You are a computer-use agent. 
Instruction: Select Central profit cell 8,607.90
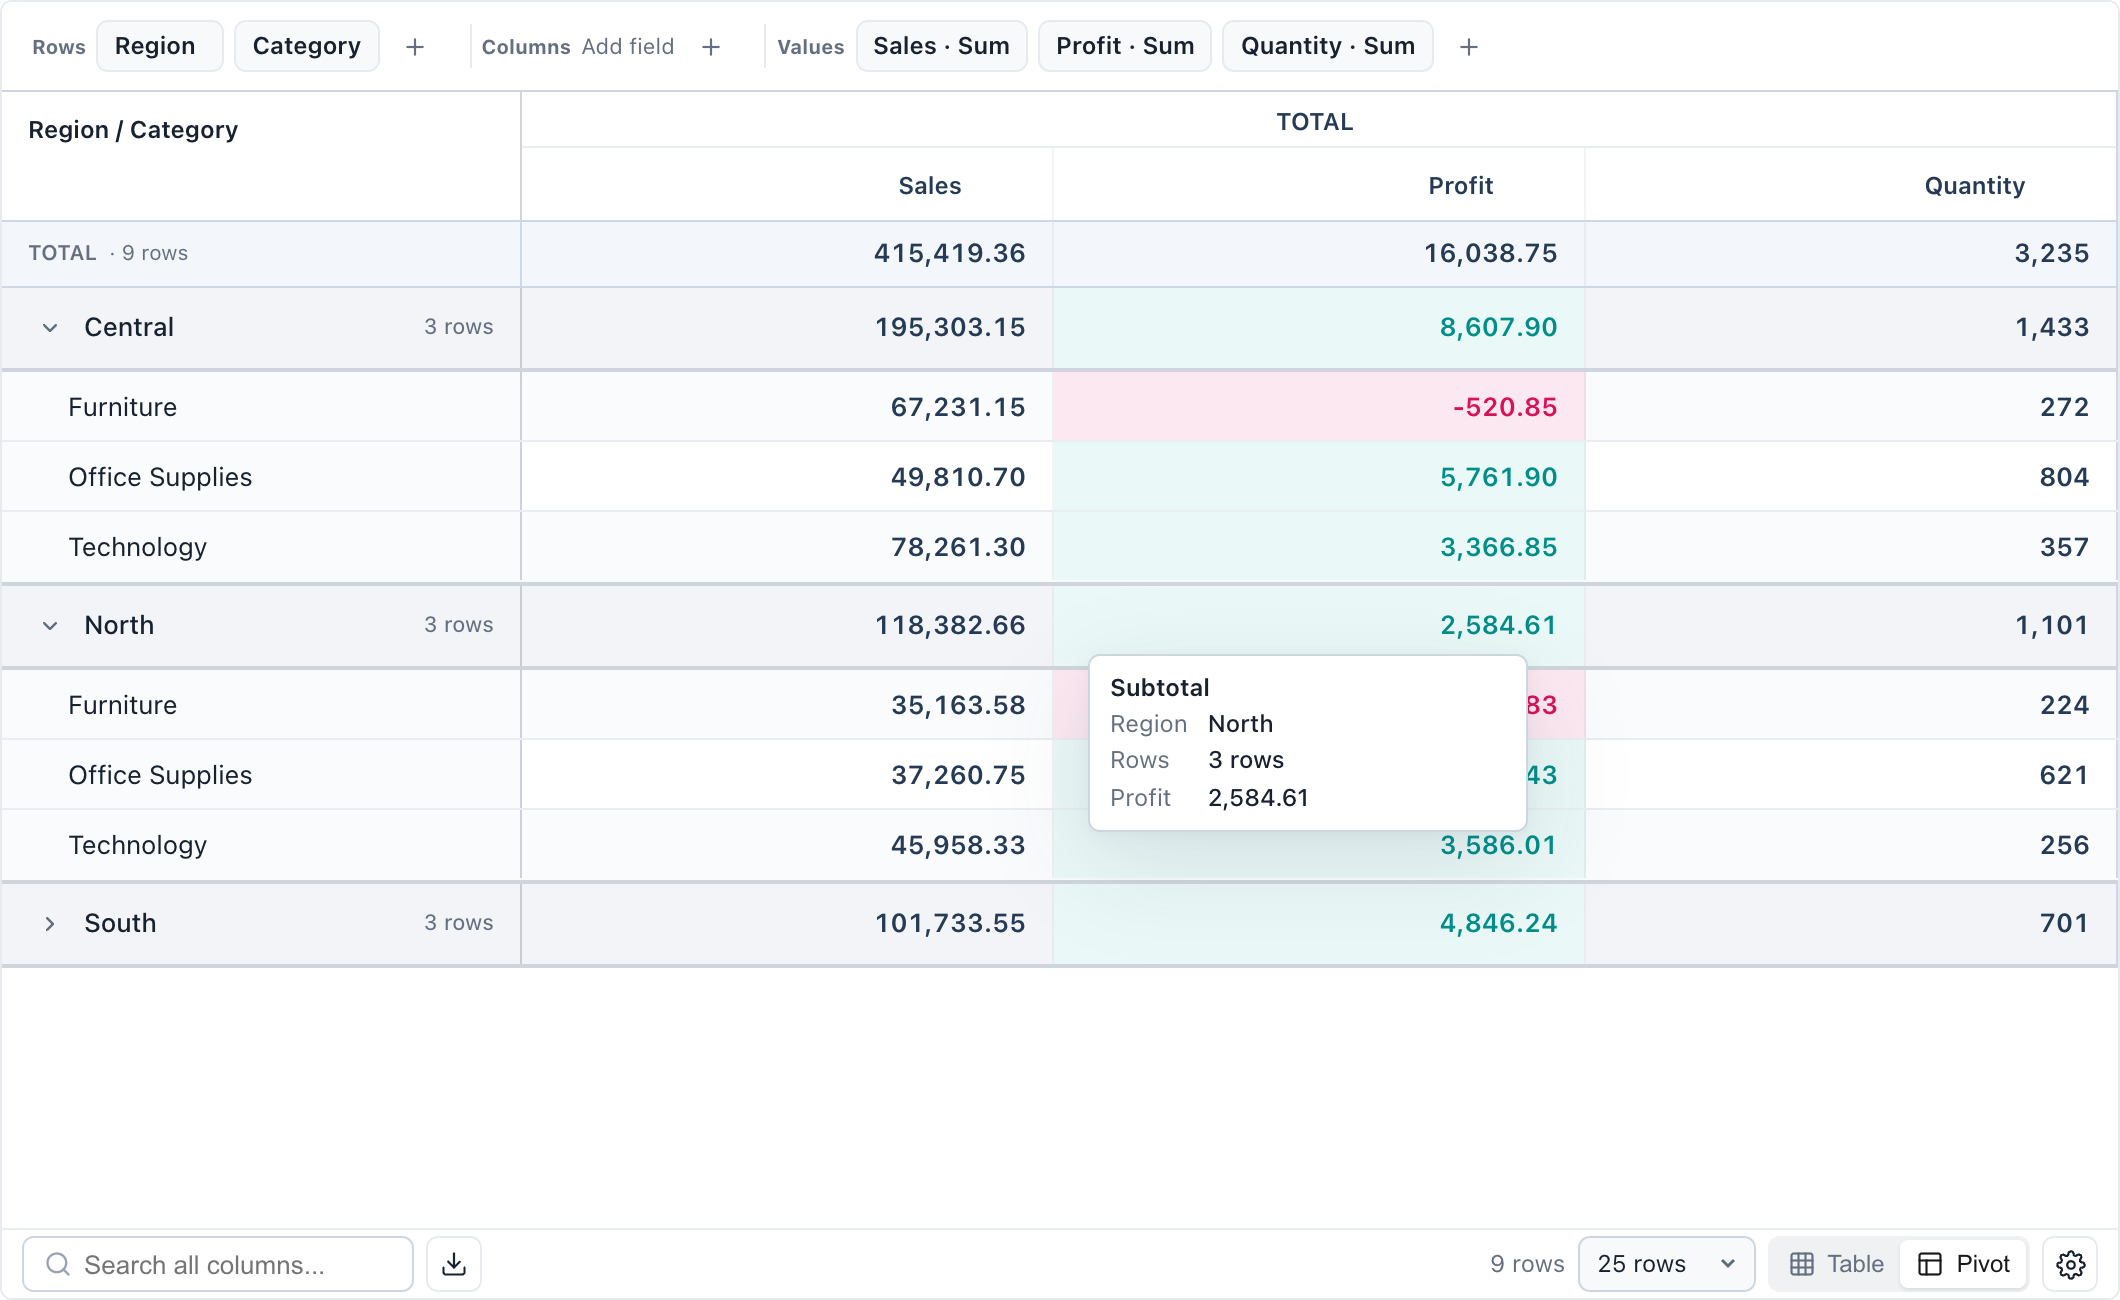pyautogui.click(x=1319, y=328)
